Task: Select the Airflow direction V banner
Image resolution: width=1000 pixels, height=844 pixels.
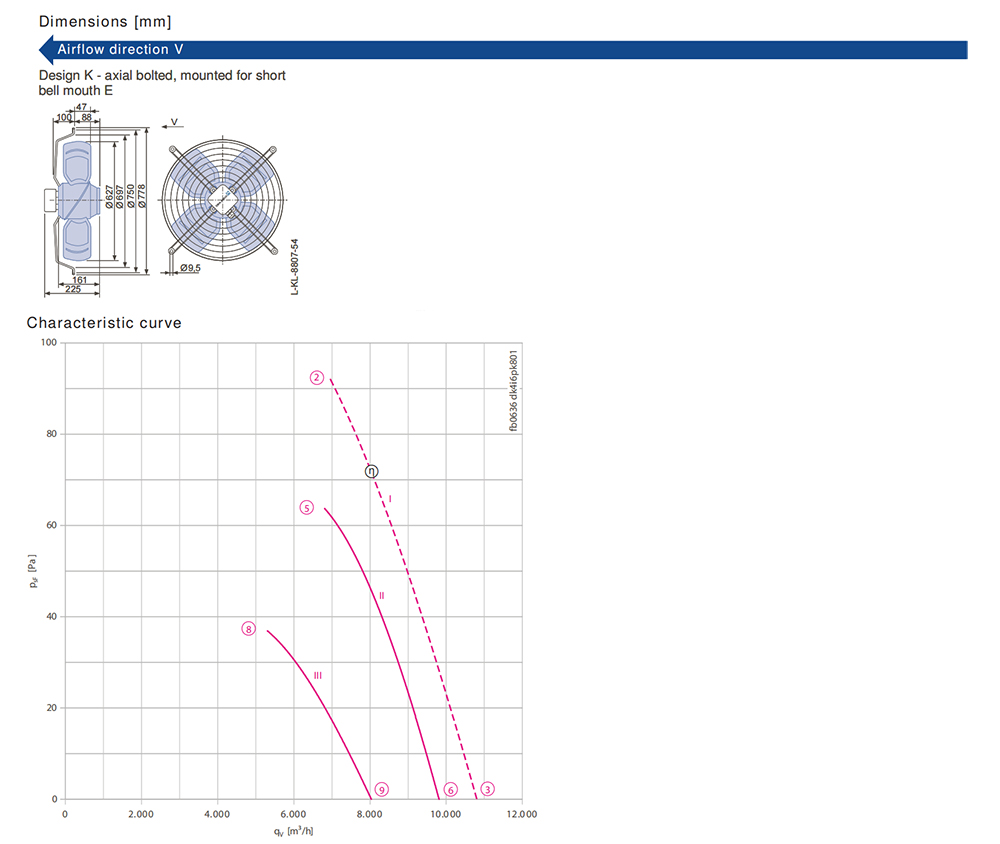Action: pos(503,50)
